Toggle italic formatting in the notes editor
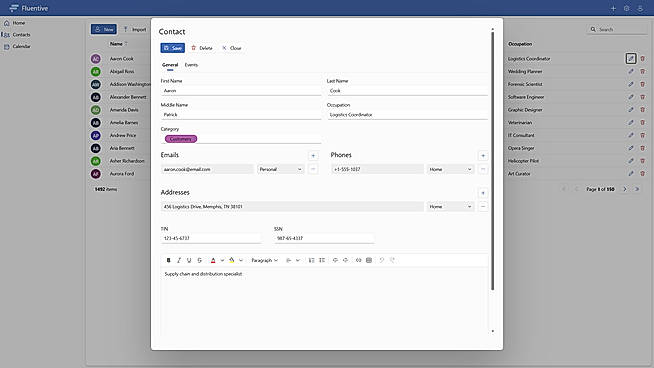654x368 pixels. pyautogui.click(x=179, y=260)
